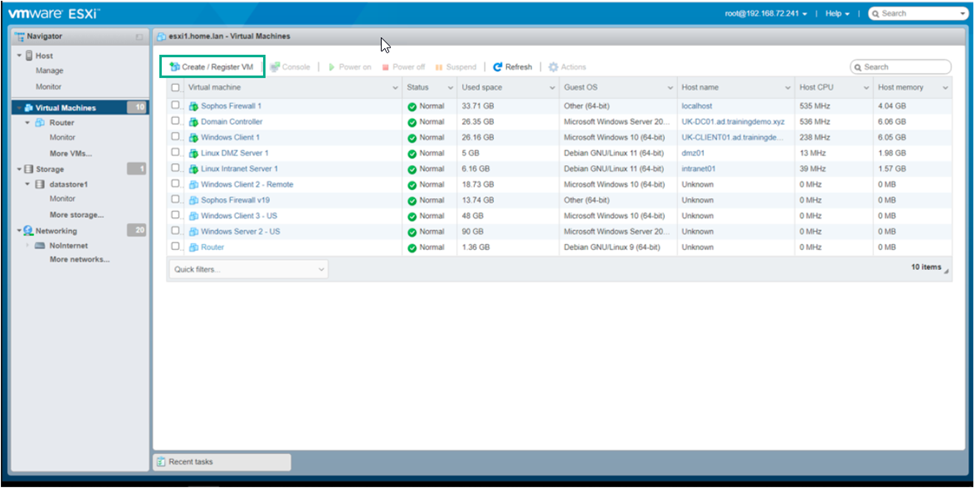Collapse the Storage tree node
The width and height of the screenshot is (975, 488).
pyautogui.click(x=19, y=169)
